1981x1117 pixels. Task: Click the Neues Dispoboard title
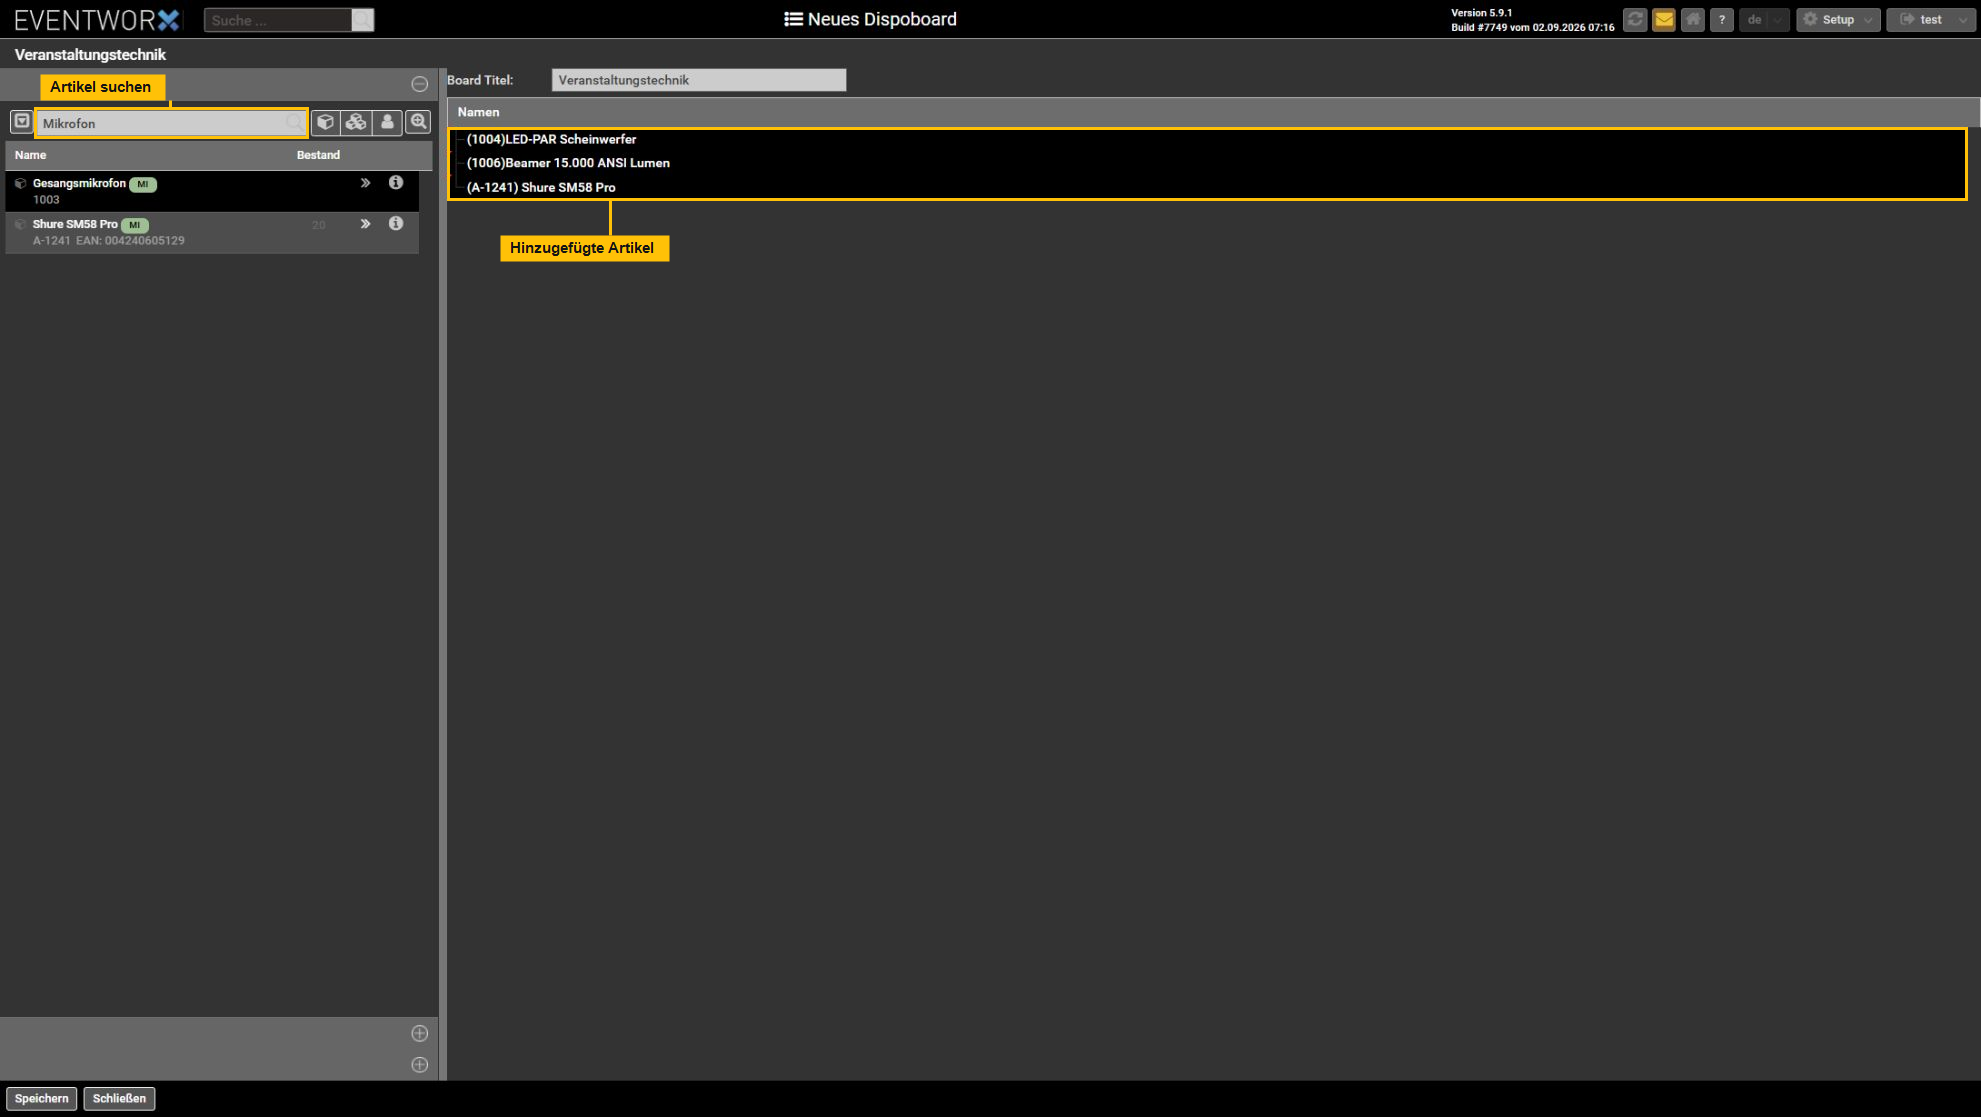[870, 19]
